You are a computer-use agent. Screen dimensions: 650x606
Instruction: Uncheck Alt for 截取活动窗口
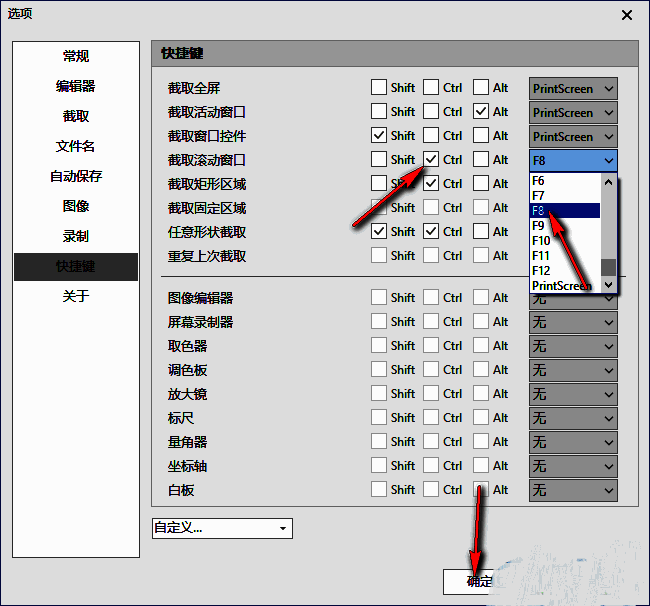point(481,112)
